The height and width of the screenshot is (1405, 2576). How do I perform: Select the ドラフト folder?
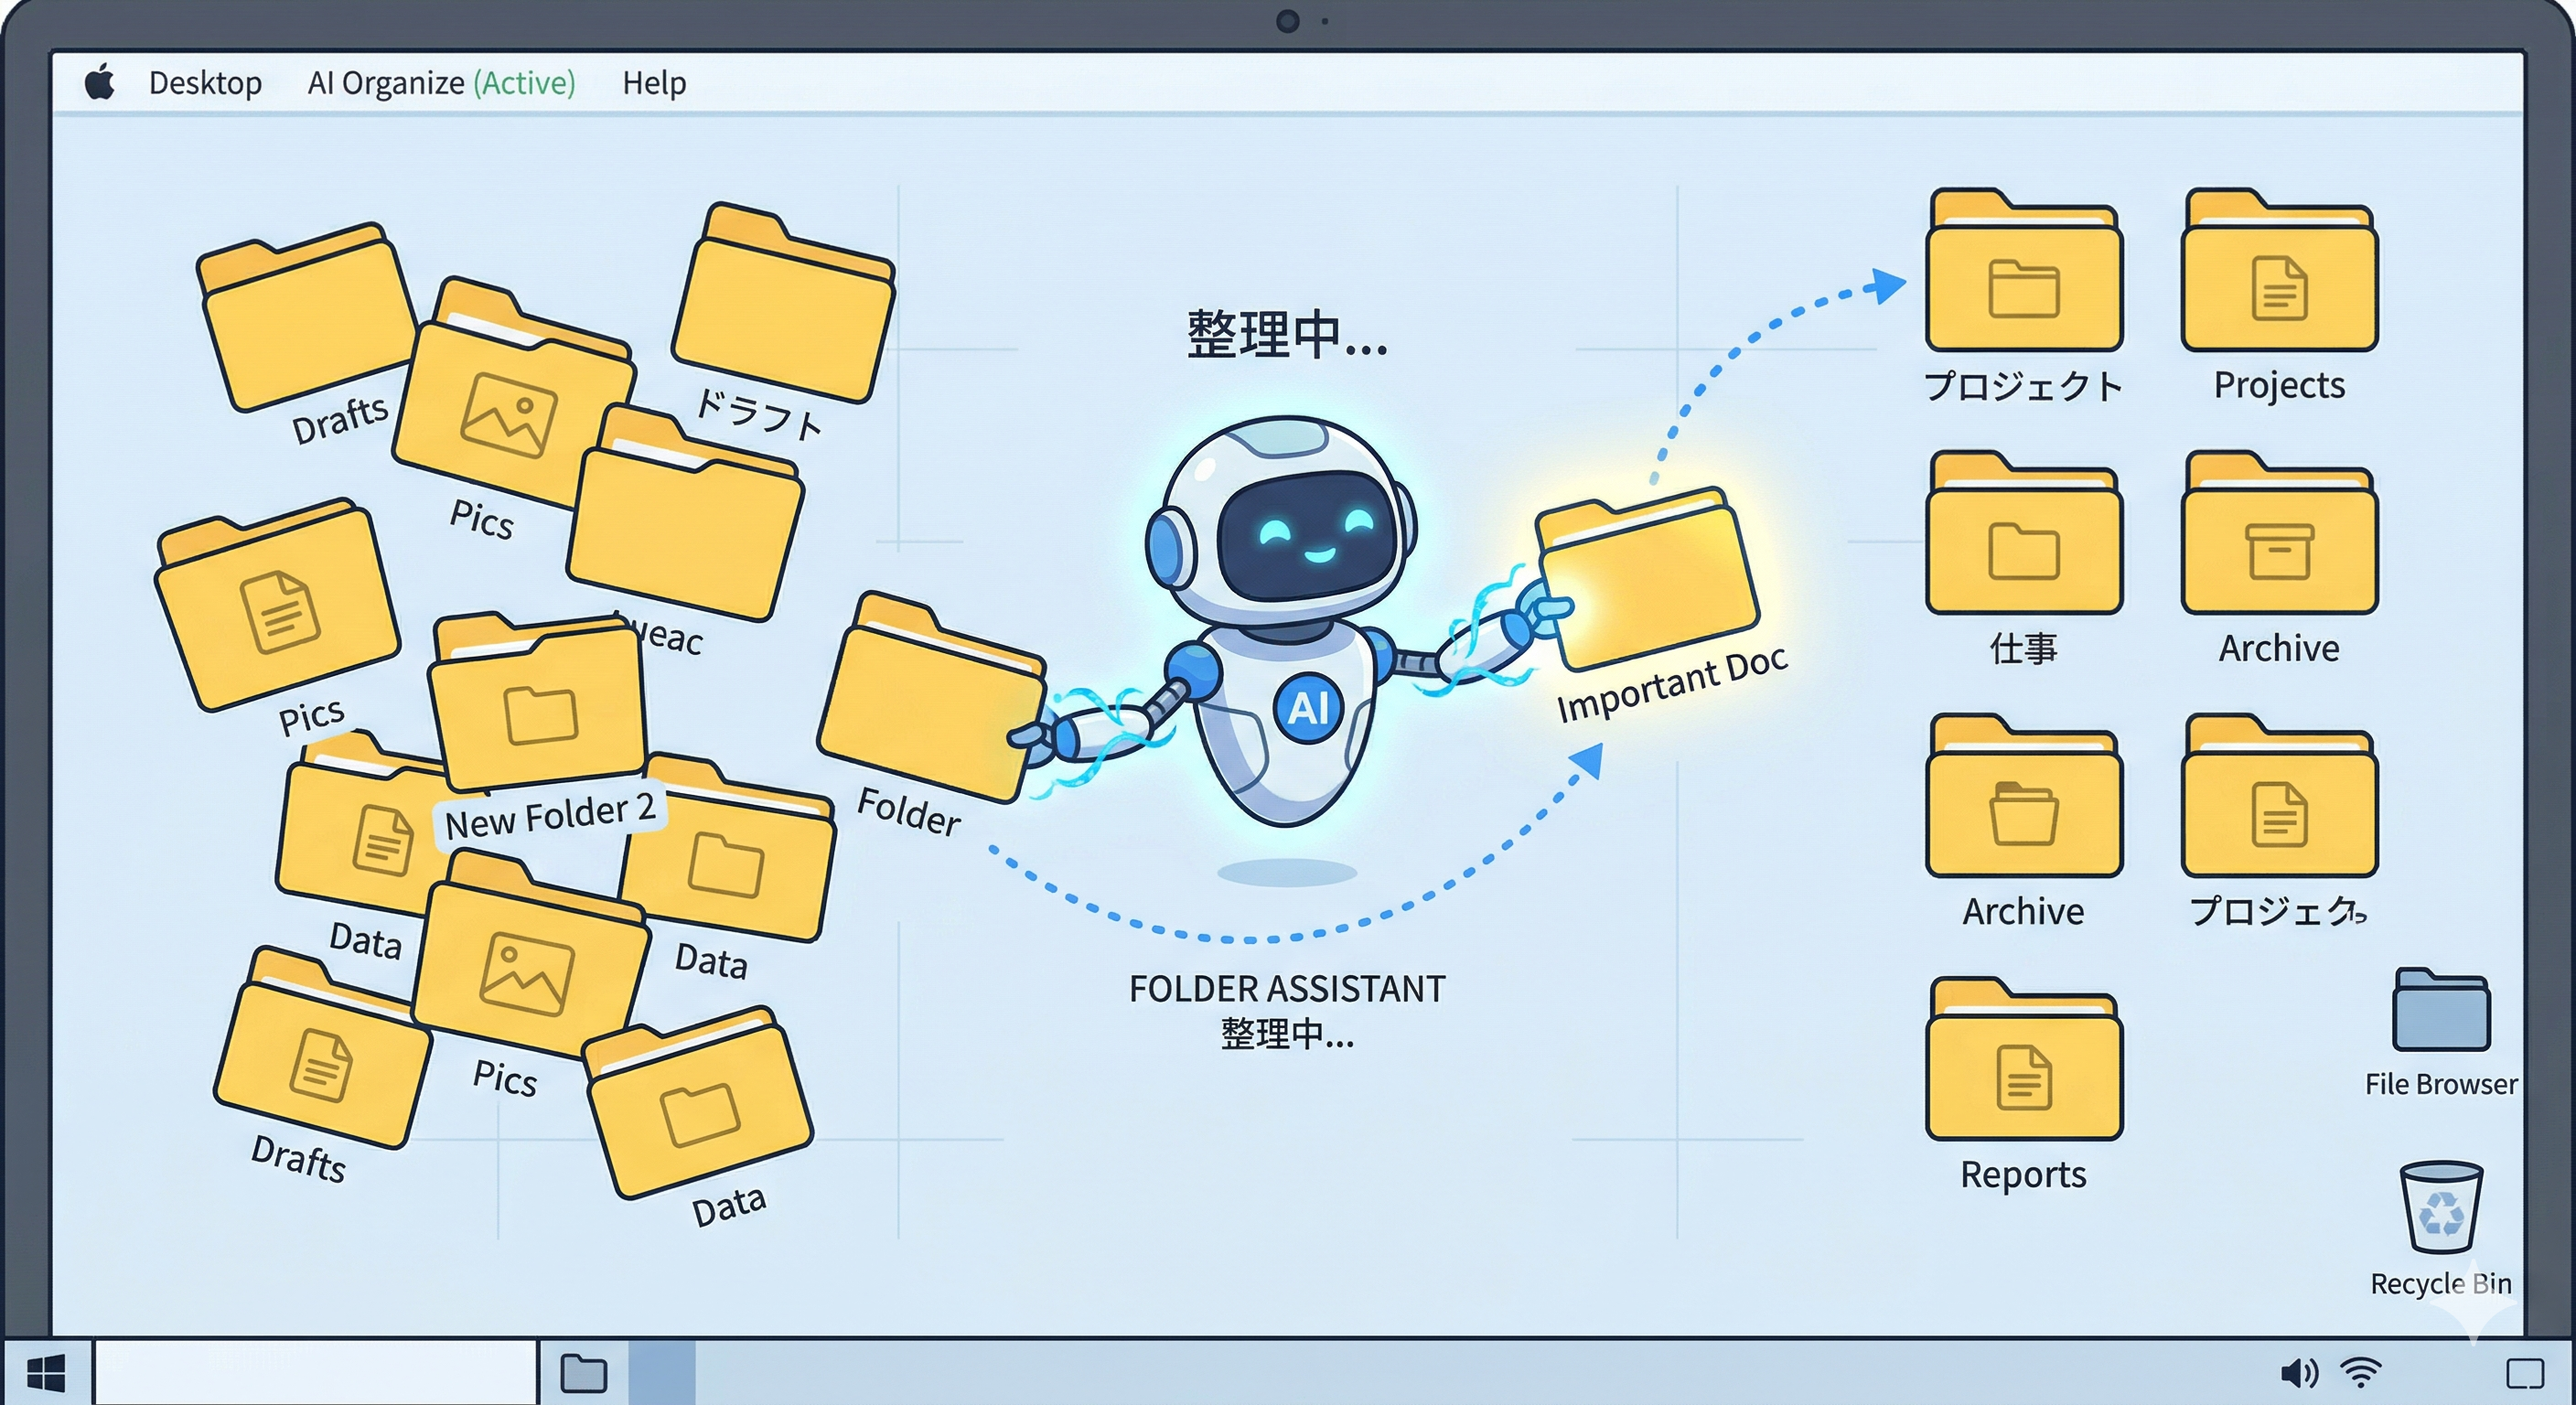782,310
